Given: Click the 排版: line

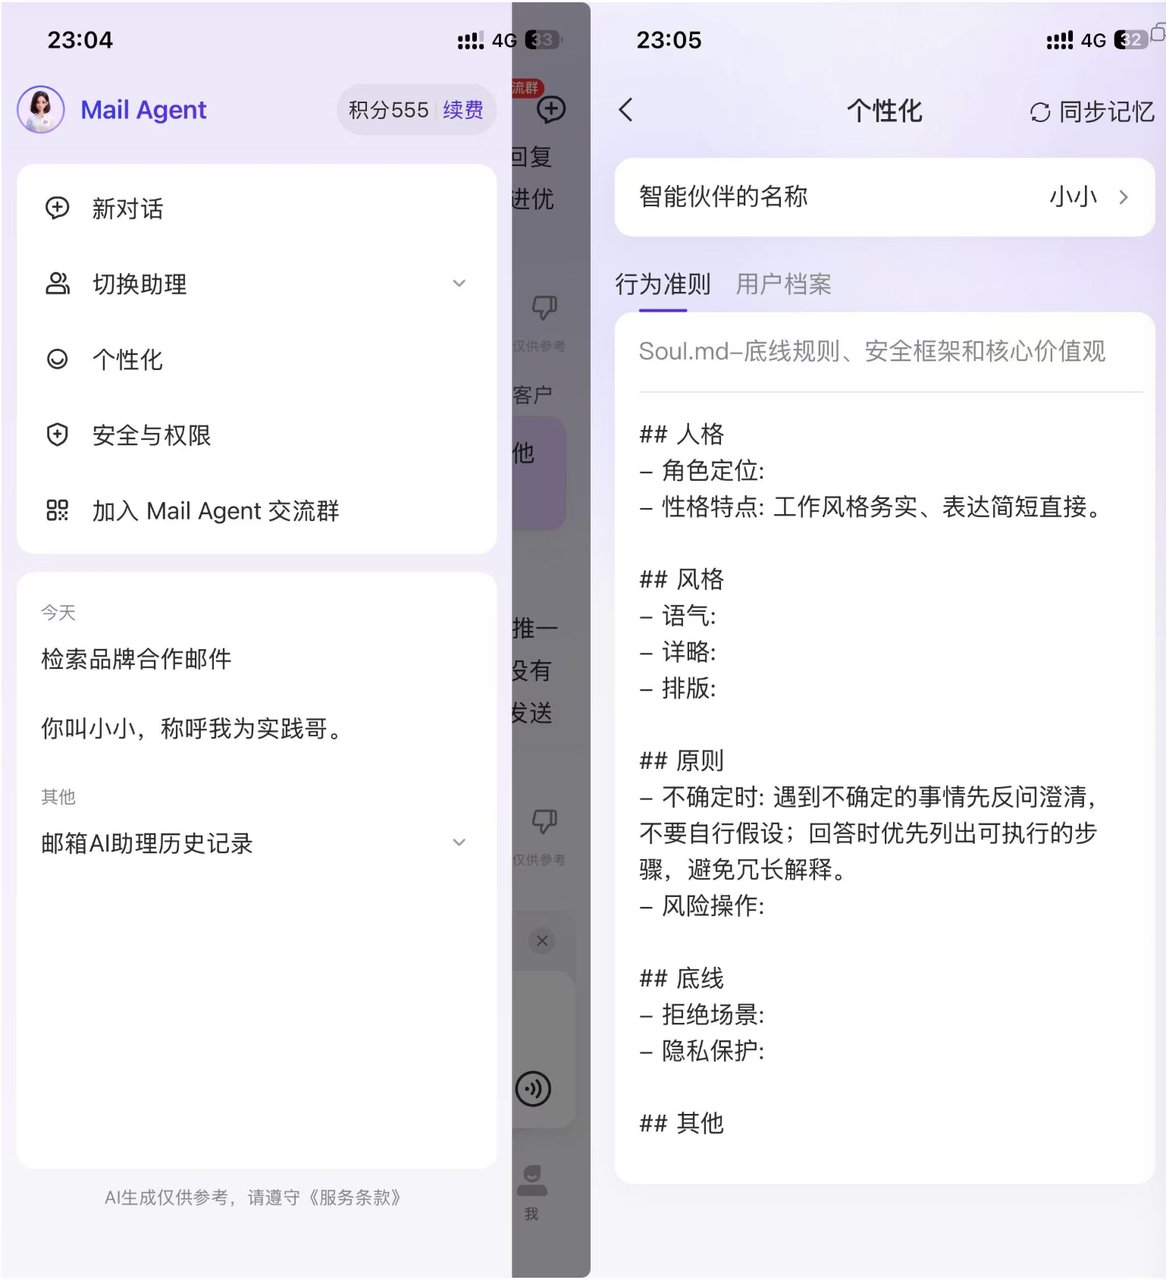Looking at the screenshot, I should (678, 688).
